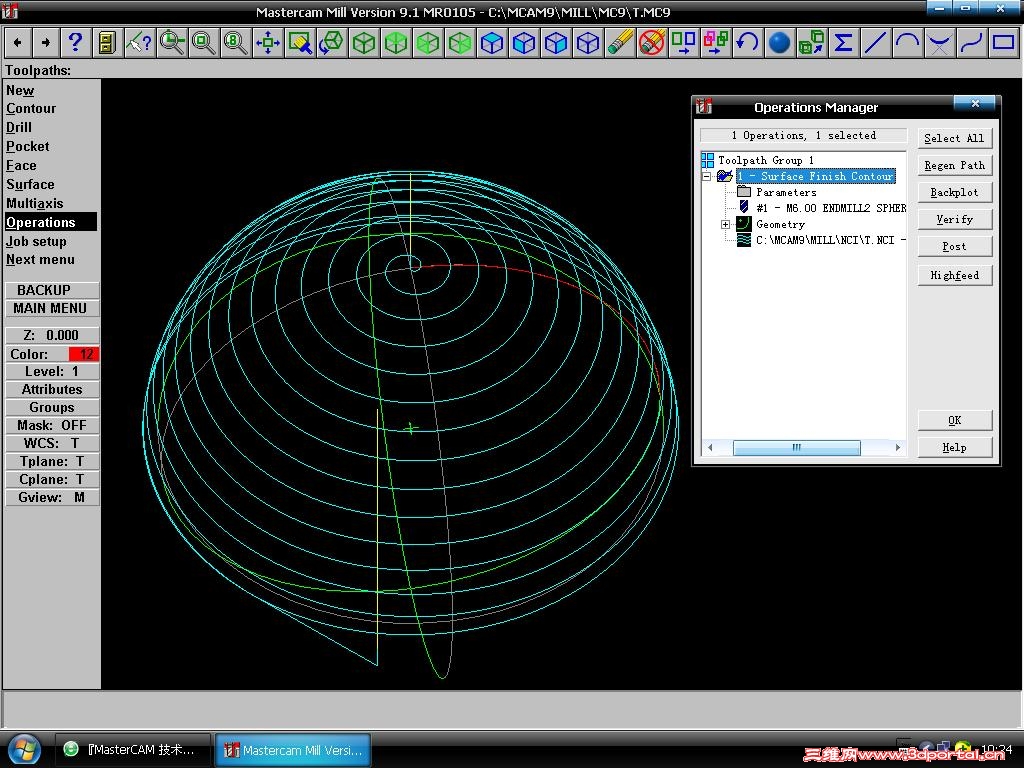This screenshot has height=768, width=1024.
Task: Toggle the Mask: OFF setting
Action: [52, 425]
